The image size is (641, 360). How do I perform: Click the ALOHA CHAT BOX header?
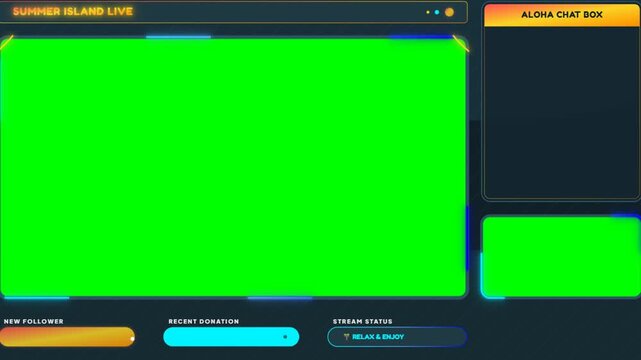[562, 15]
